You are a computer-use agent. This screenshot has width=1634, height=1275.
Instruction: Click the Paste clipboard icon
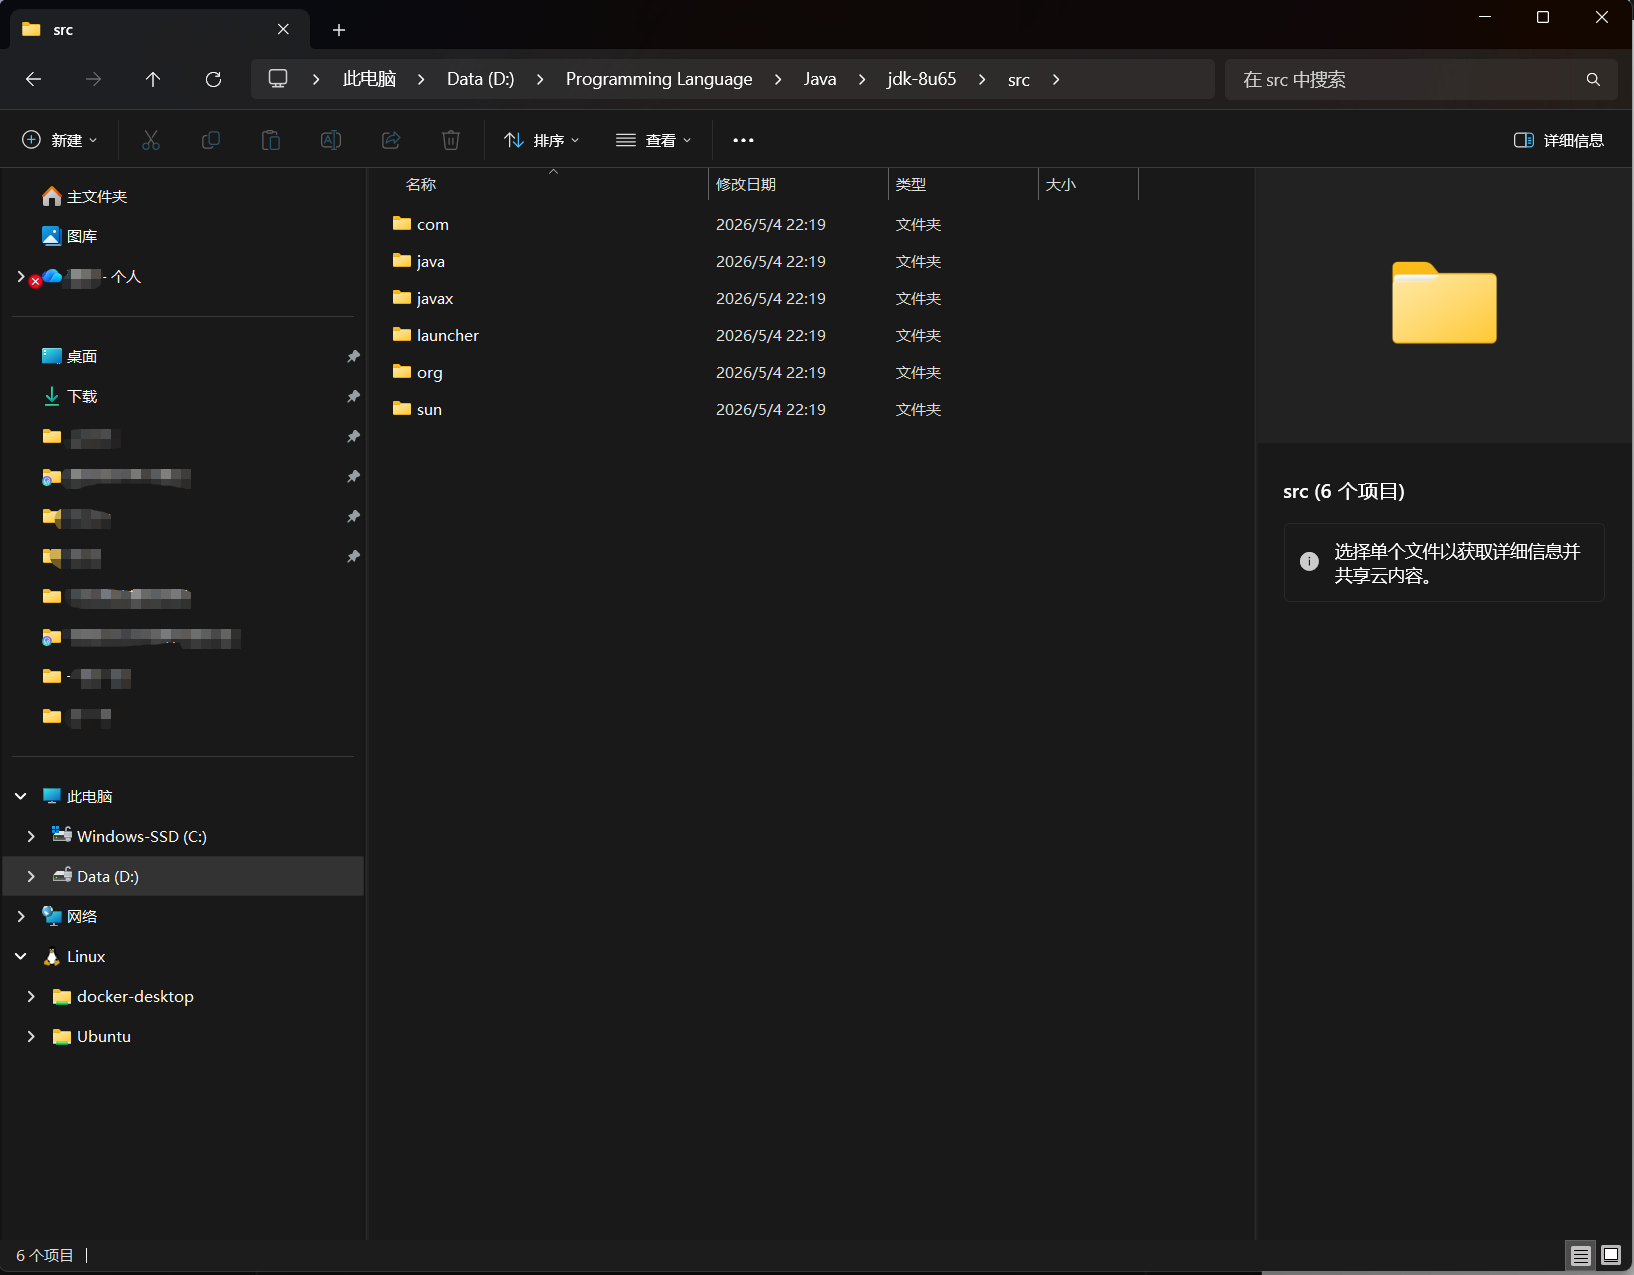pyautogui.click(x=271, y=140)
